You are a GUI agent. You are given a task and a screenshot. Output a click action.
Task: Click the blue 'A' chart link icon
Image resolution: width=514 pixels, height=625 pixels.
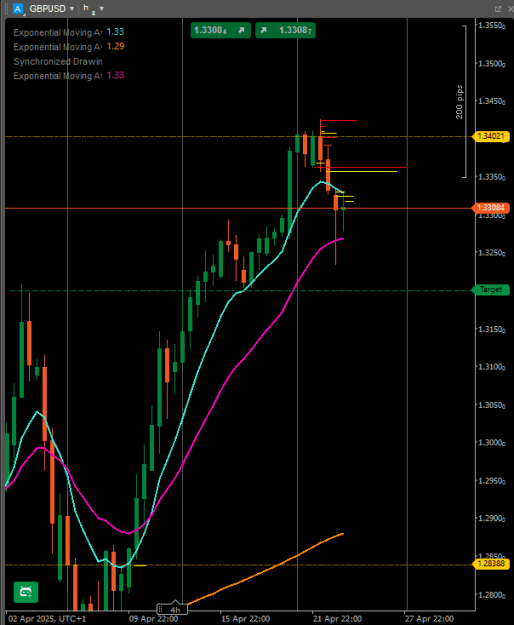[18, 8]
